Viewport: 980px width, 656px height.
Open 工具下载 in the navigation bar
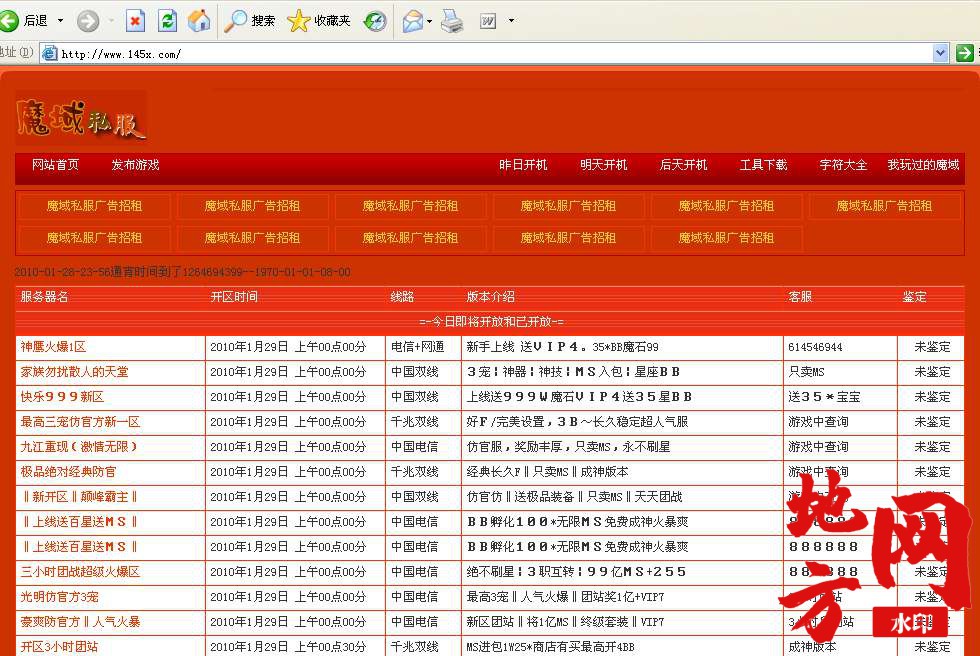coord(764,165)
